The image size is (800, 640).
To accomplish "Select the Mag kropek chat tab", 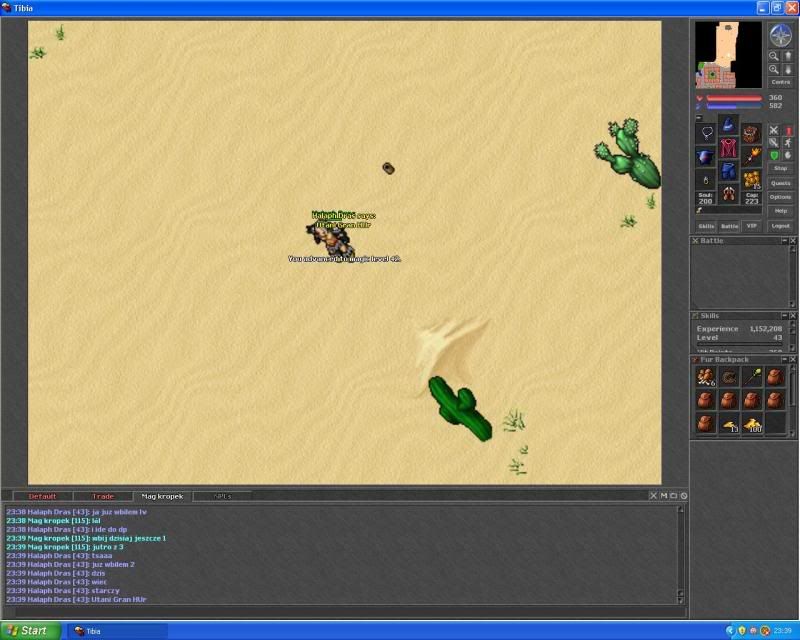I will click(x=162, y=496).
